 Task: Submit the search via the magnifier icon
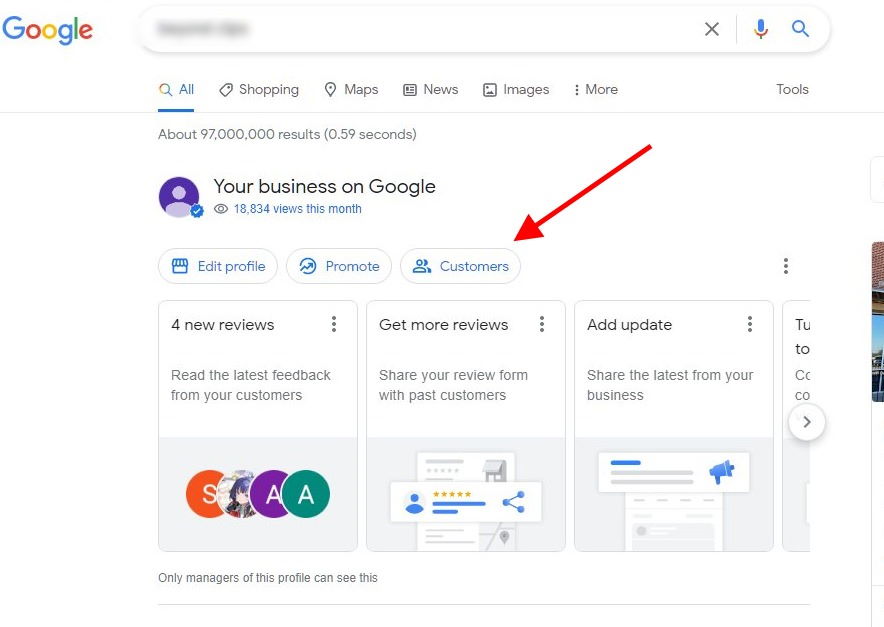[x=800, y=29]
